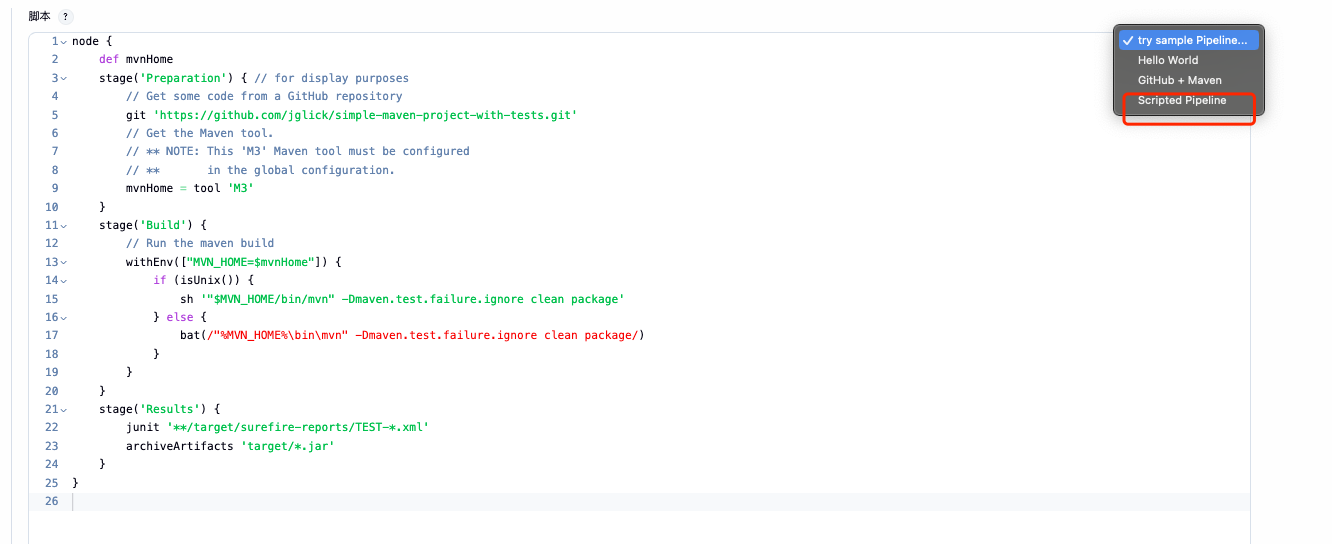Open the help icon next to 脚本
This screenshot has width=1332, height=544.
(66, 17)
